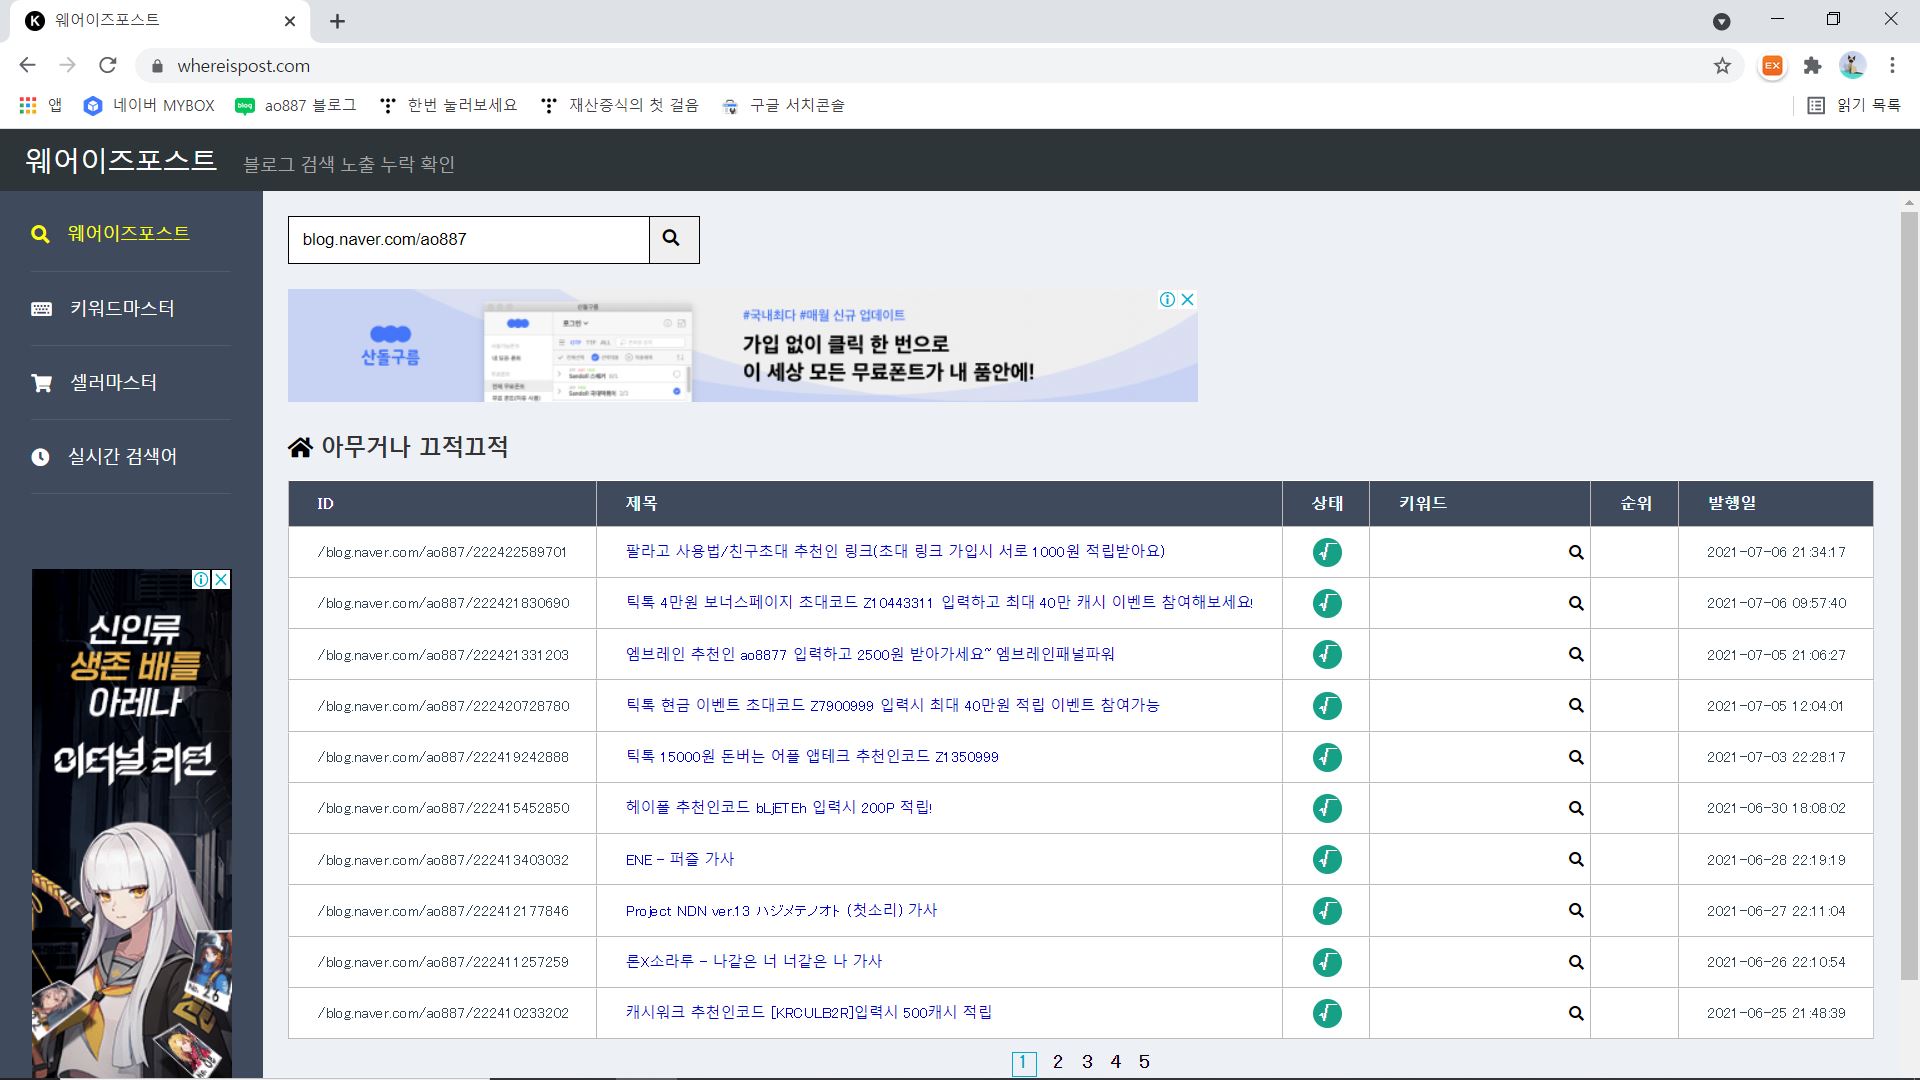
Task: Click the status icon for the 론X소라루 post
Action: 1327,962
